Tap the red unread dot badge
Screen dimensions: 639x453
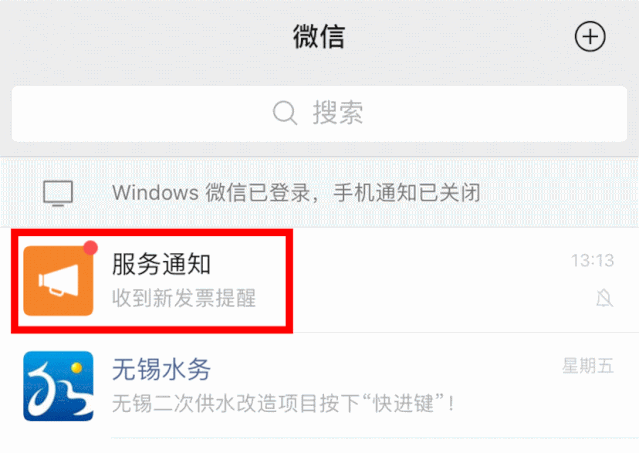click(90, 248)
